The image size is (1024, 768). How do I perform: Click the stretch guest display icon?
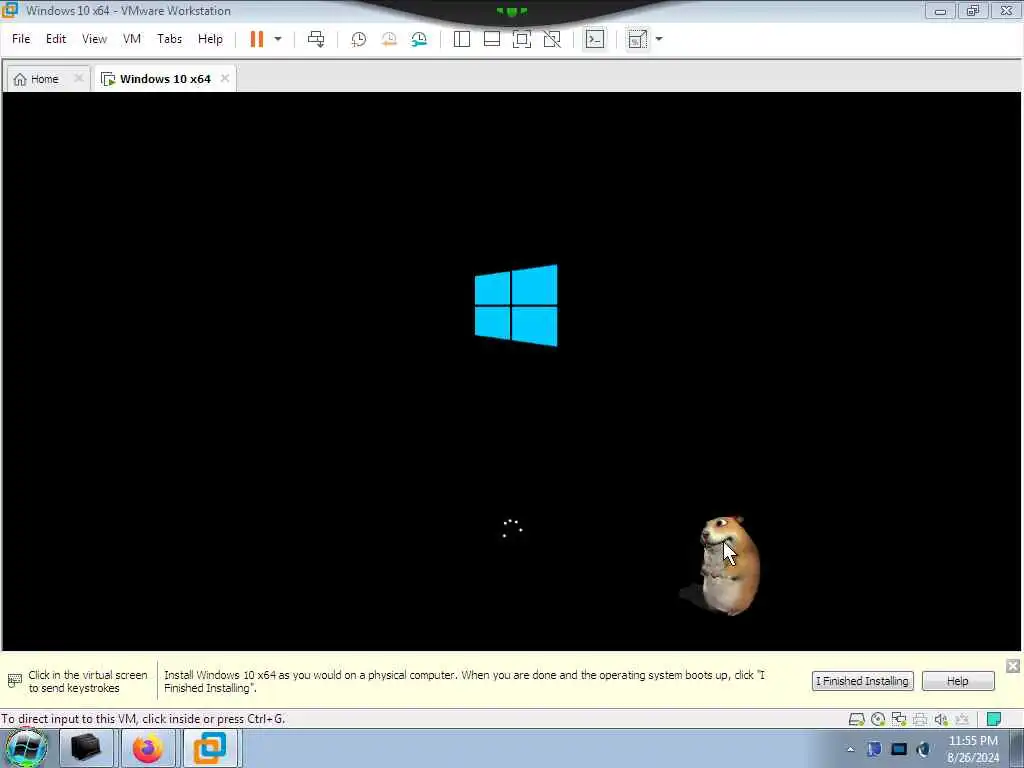pos(637,39)
